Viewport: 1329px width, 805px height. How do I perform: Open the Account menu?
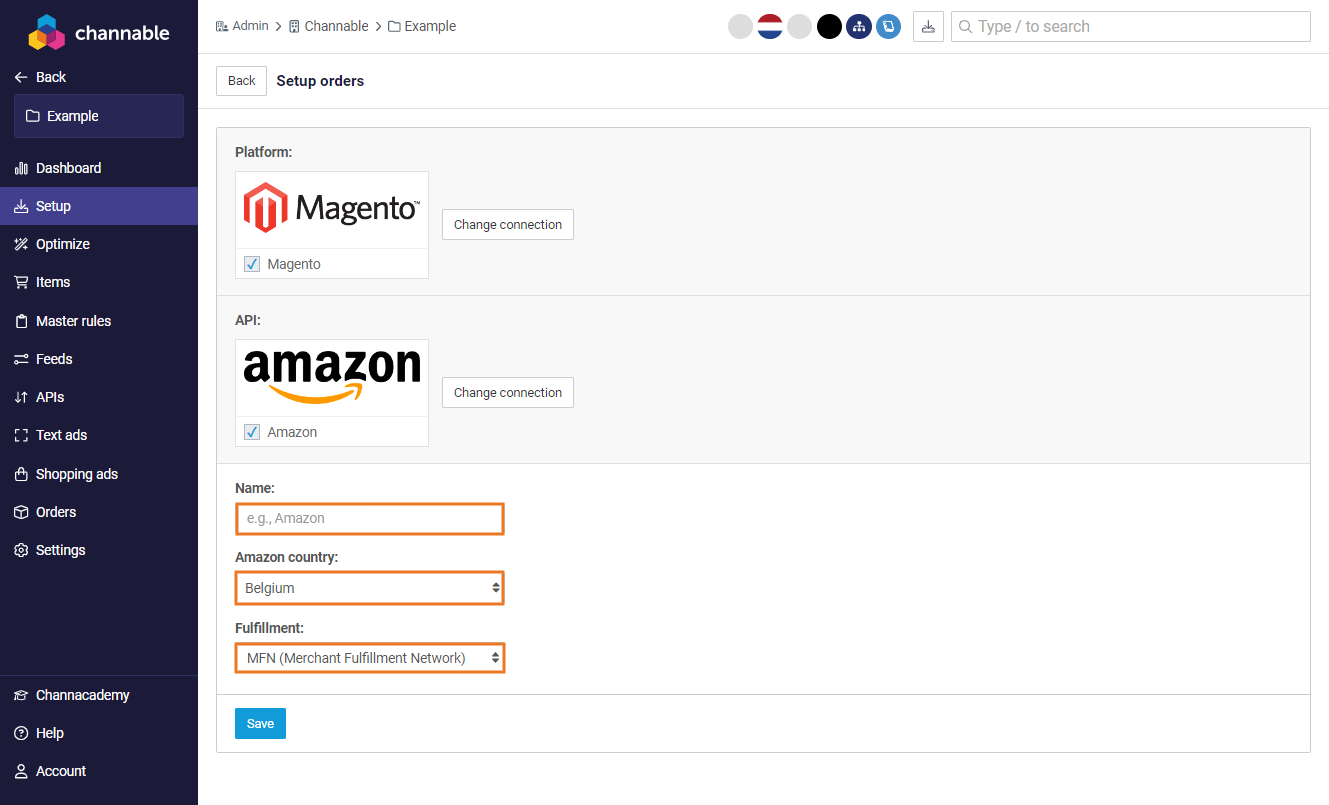(x=99, y=771)
